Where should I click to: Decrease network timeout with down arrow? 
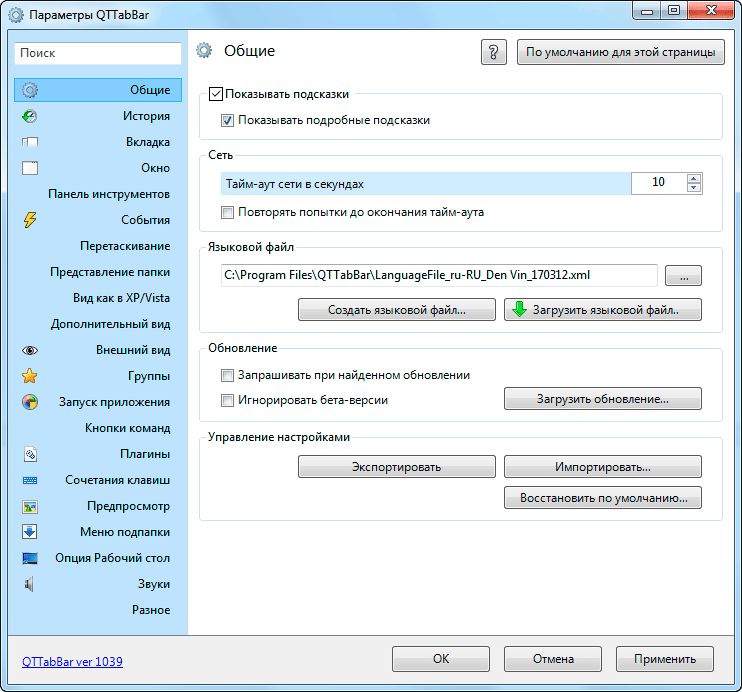click(x=694, y=188)
